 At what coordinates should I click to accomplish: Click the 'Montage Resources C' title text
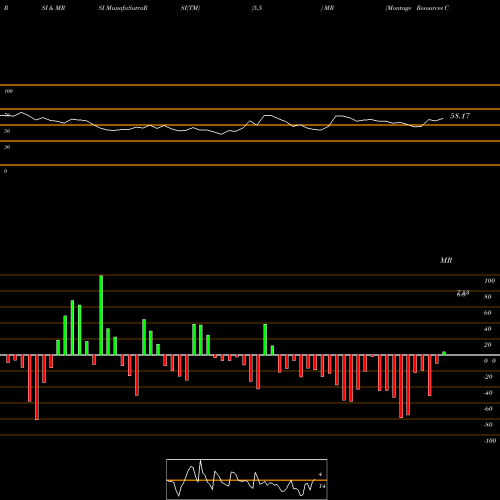point(417,8)
